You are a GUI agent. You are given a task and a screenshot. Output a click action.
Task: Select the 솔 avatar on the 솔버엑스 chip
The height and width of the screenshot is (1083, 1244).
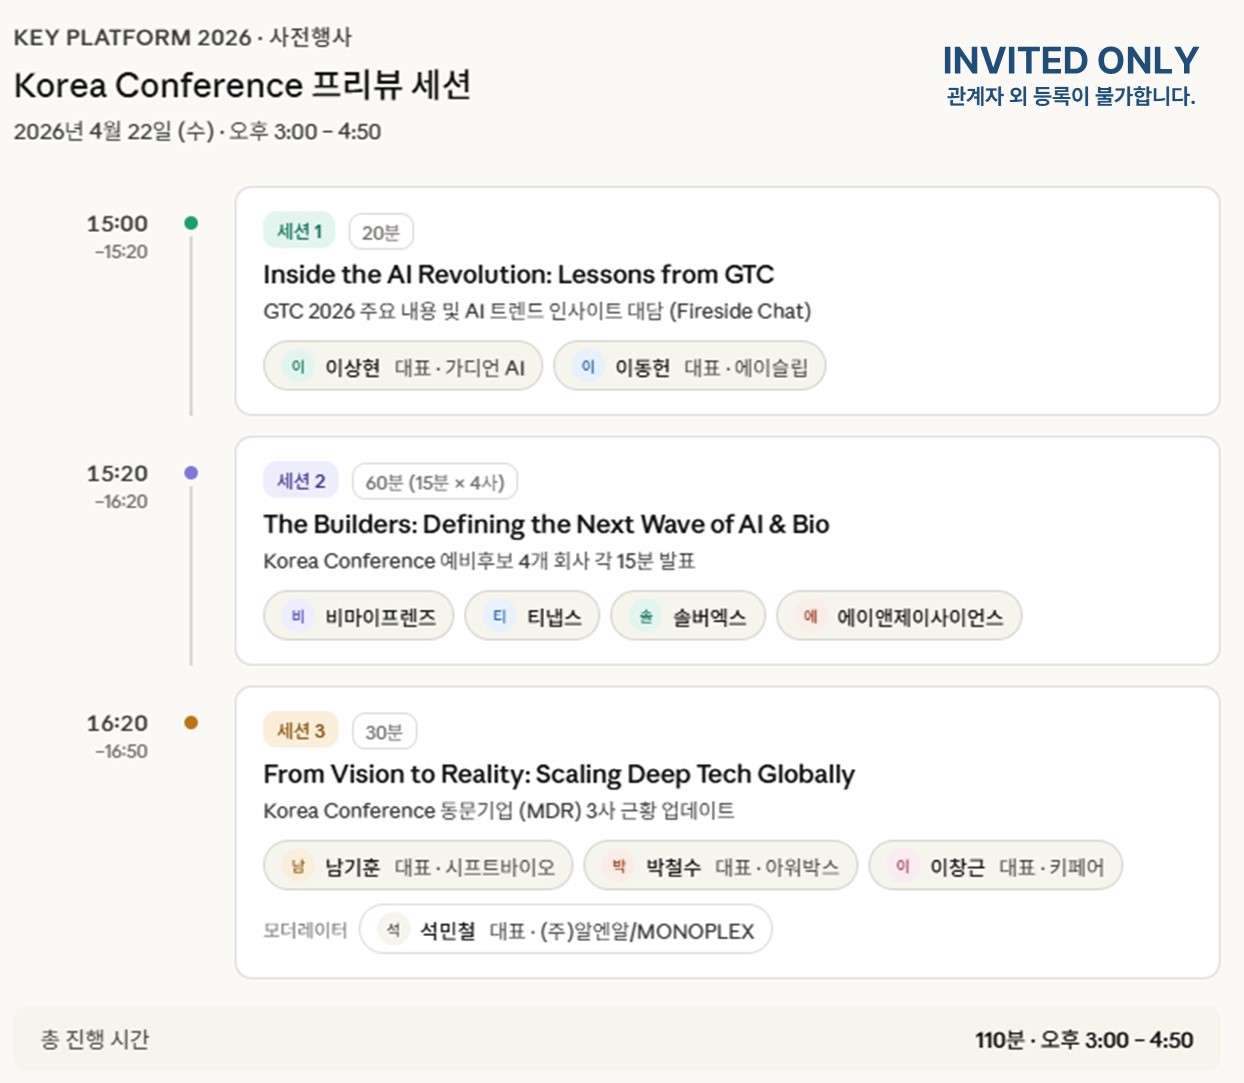pyautogui.click(x=644, y=616)
